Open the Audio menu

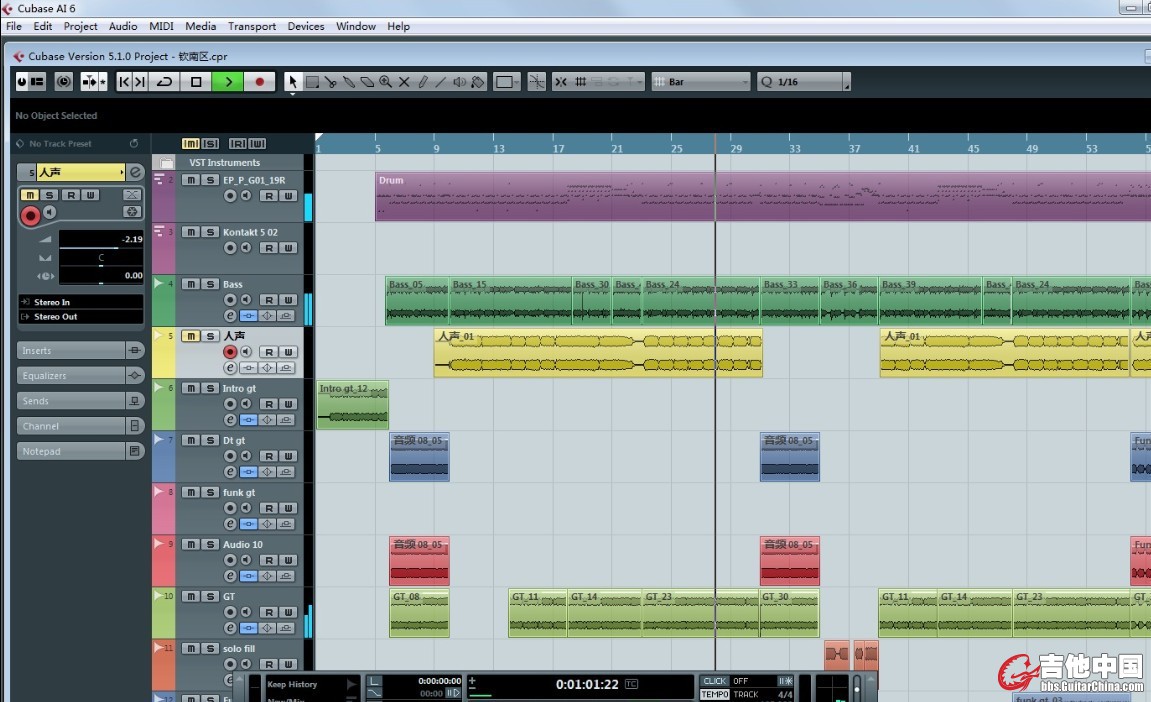123,26
